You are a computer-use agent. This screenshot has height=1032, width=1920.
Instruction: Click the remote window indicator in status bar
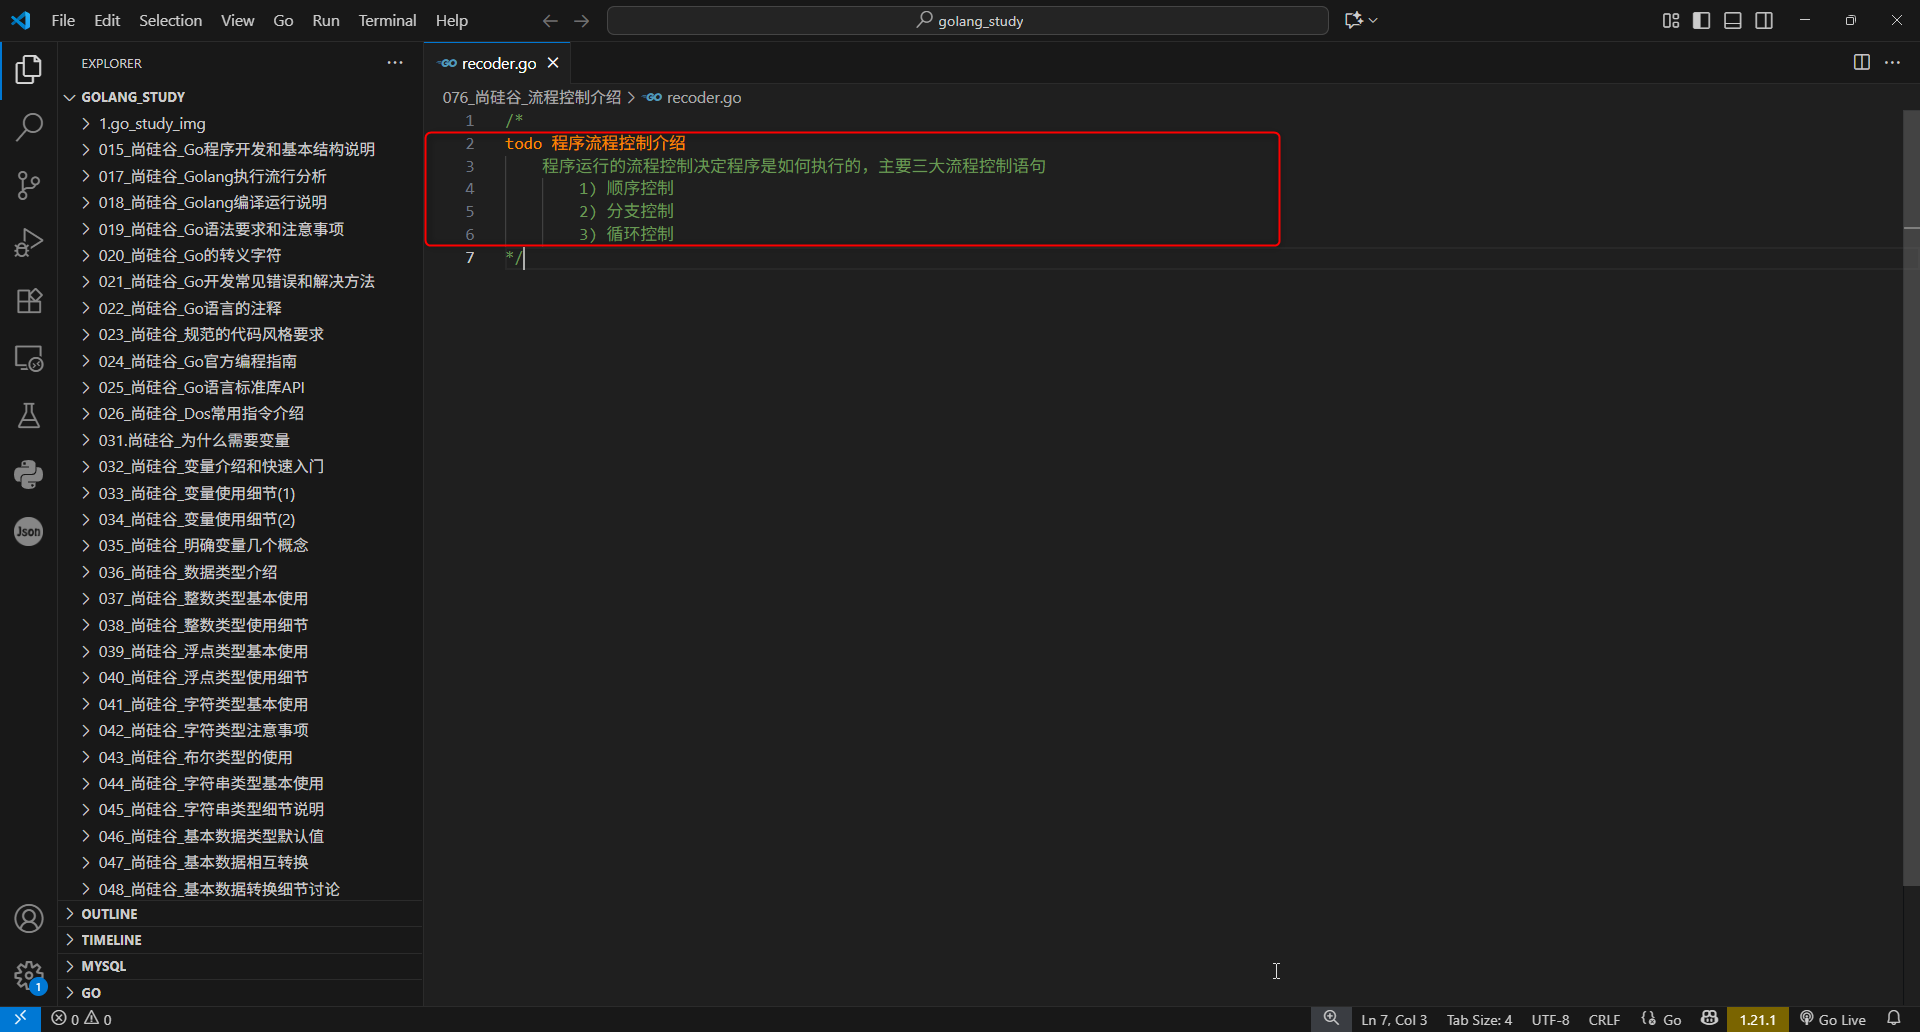pyautogui.click(x=20, y=1019)
